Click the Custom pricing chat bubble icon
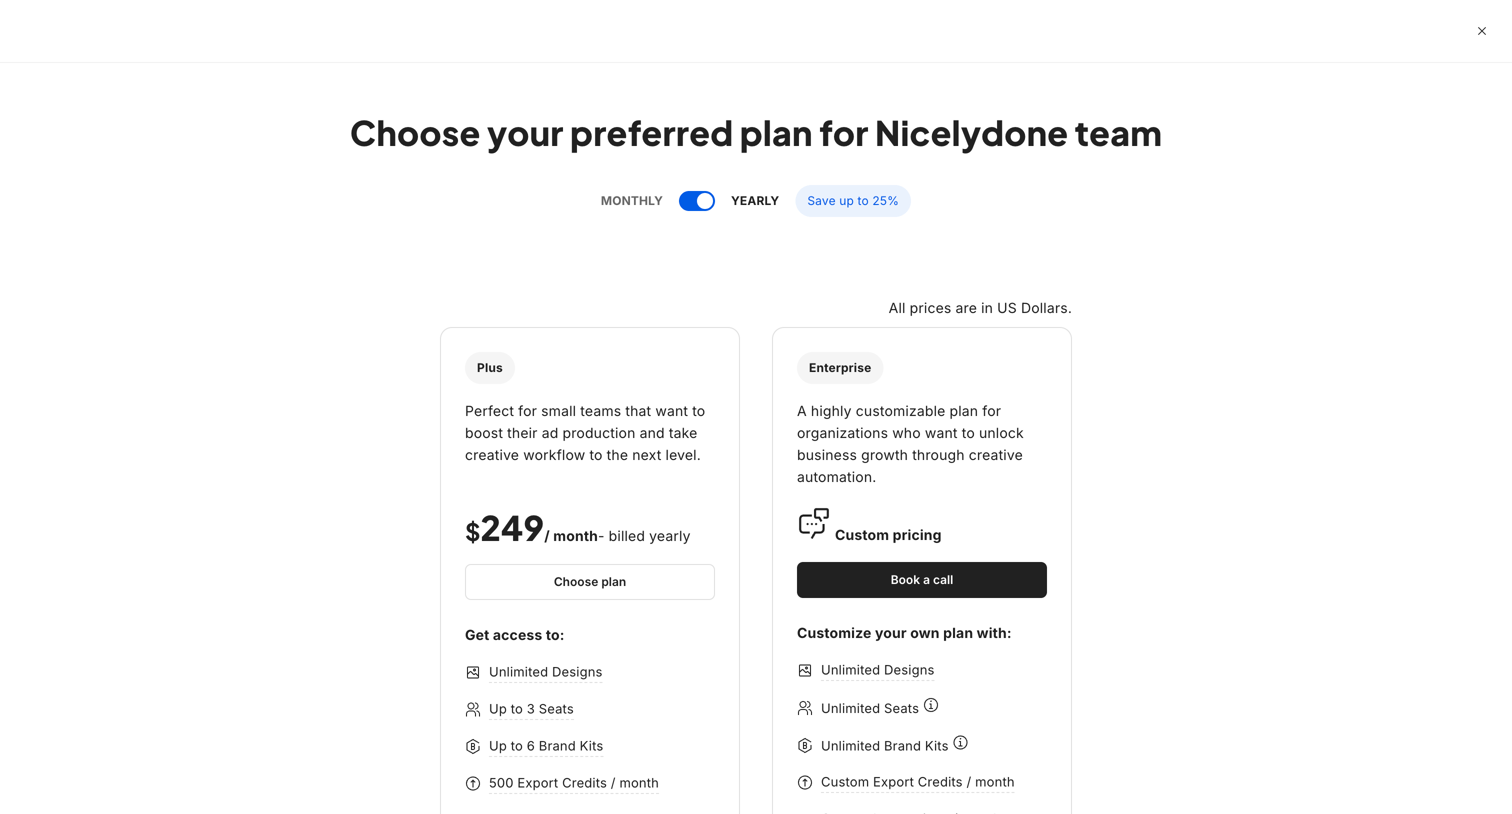Image resolution: width=1512 pixels, height=814 pixels. click(813, 523)
